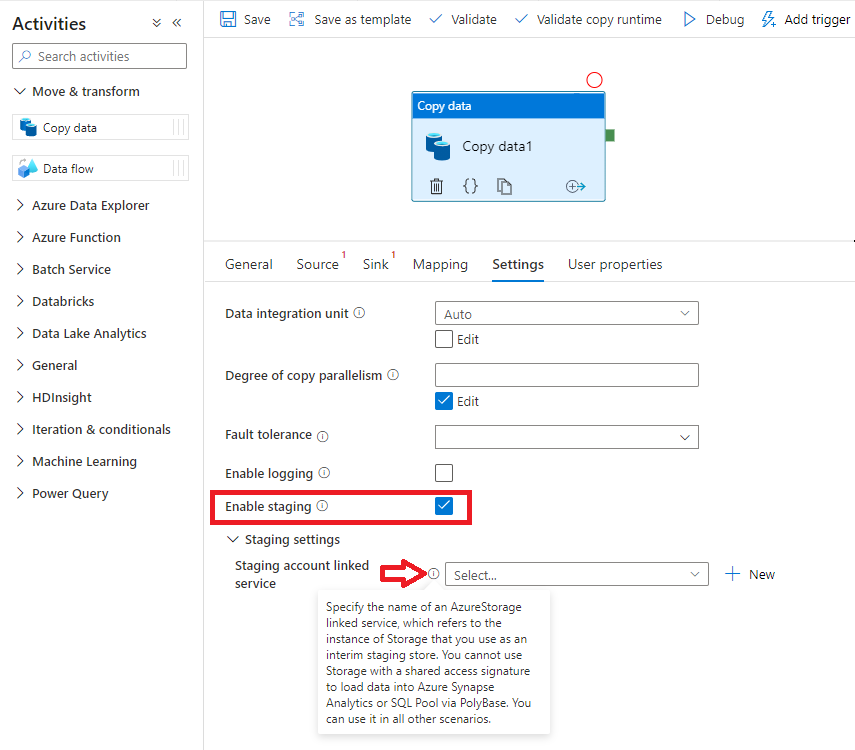Select the Data flow activity
This screenshot has width=855, height=750.
pyautogui.click(x=100, y=168)
